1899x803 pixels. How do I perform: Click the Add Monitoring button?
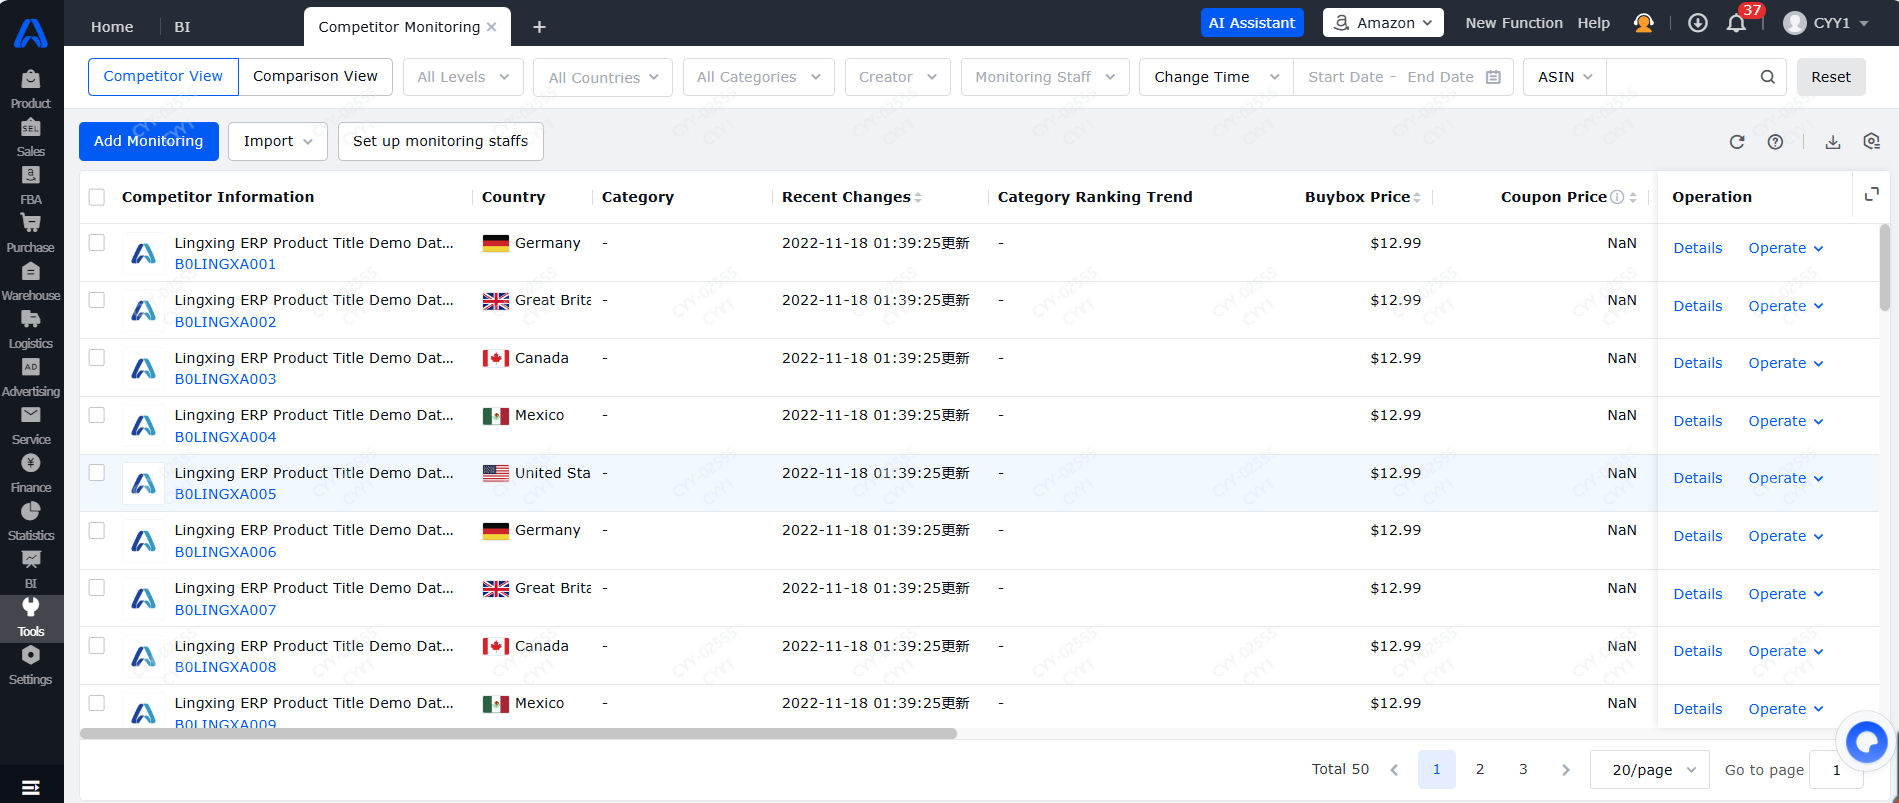(x=149, y=142)
